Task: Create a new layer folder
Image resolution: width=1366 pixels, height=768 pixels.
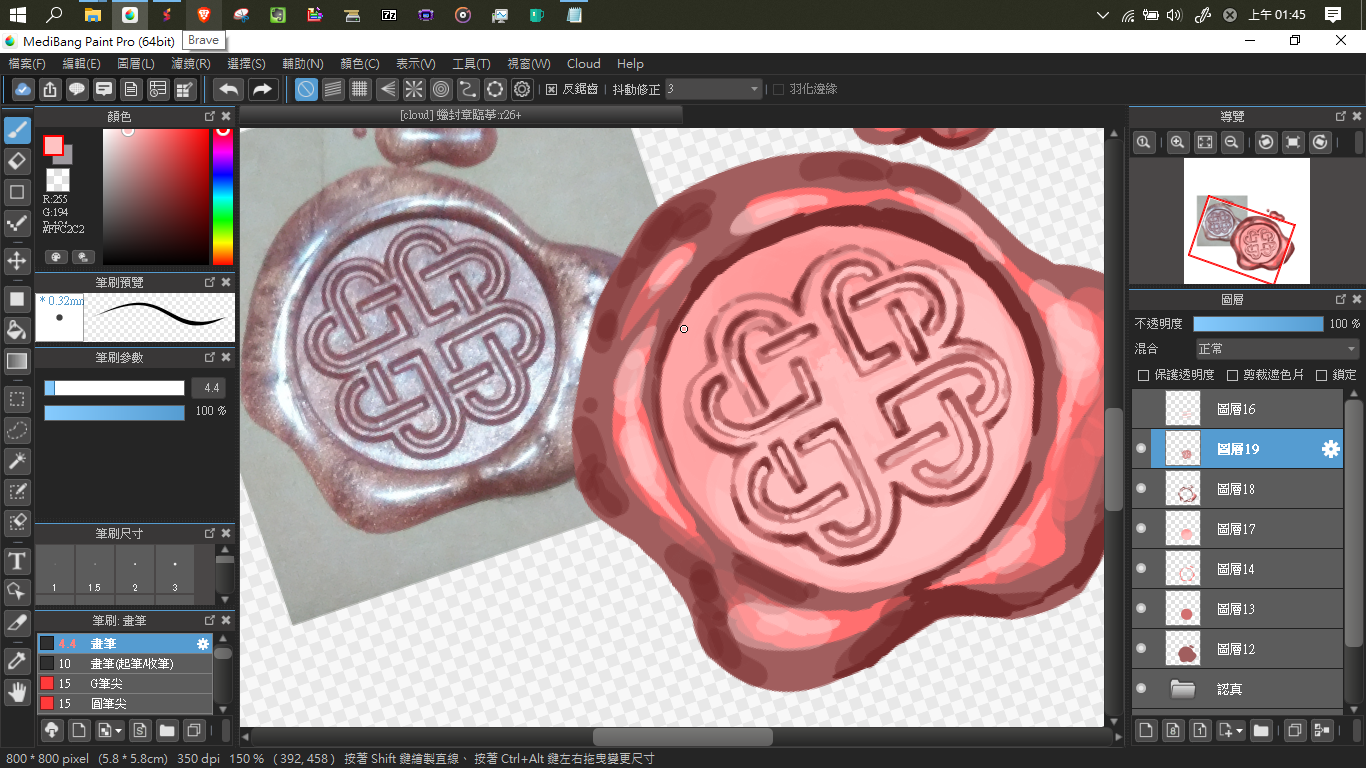Action: click(x=1261, y=731)
